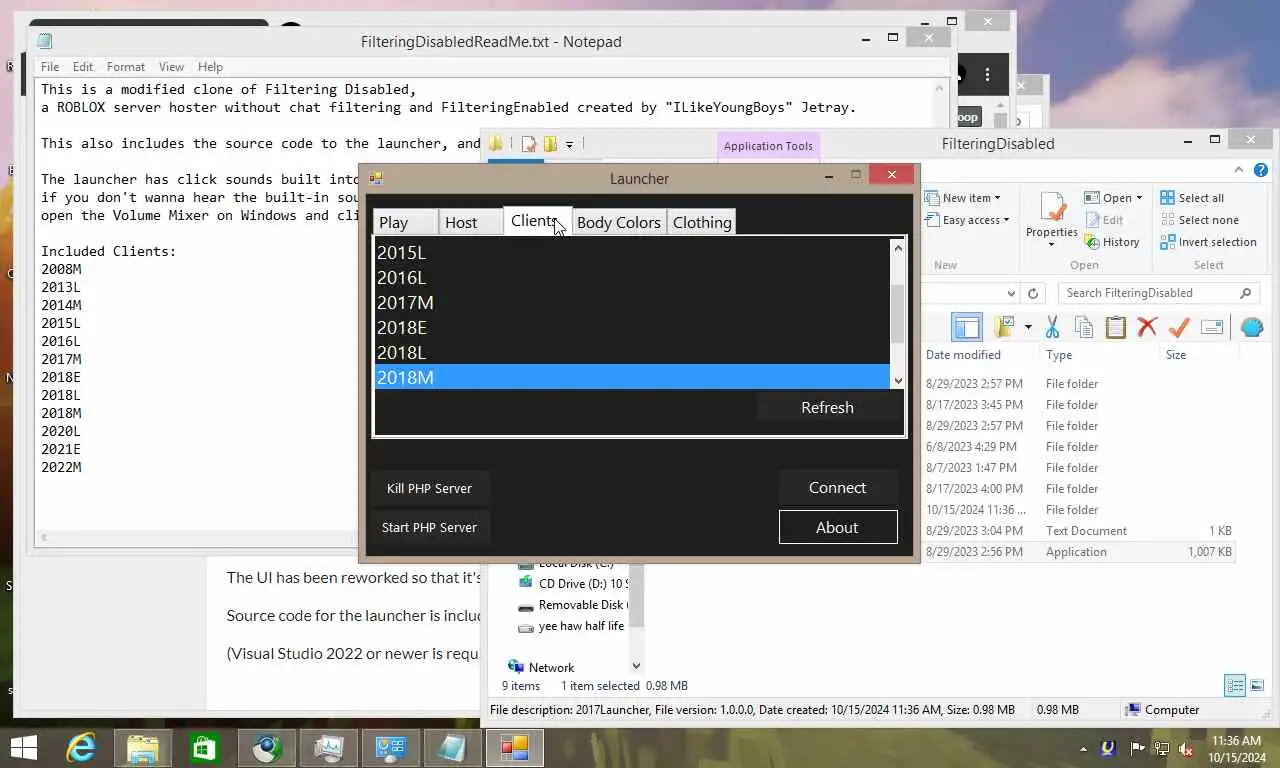Screen dimensions: 1280x768
Task: Expand the address bar history dropdown
Action: click(1010, 293)
